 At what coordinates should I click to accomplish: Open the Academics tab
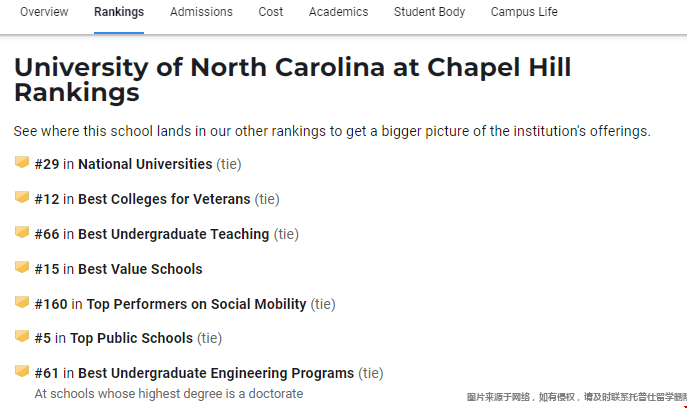(338, 12)
